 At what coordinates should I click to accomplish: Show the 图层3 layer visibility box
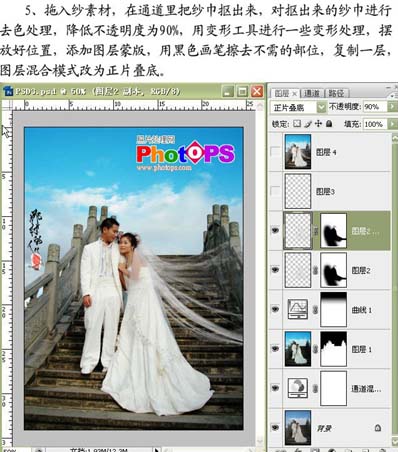click(275, 191)
